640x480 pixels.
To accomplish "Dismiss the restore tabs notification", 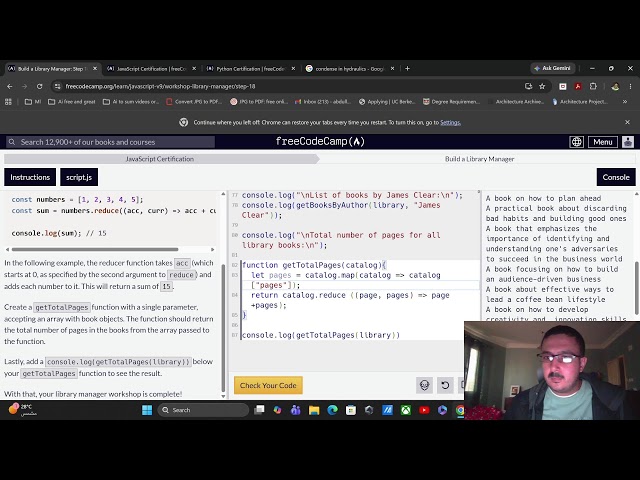I will 627,122.
